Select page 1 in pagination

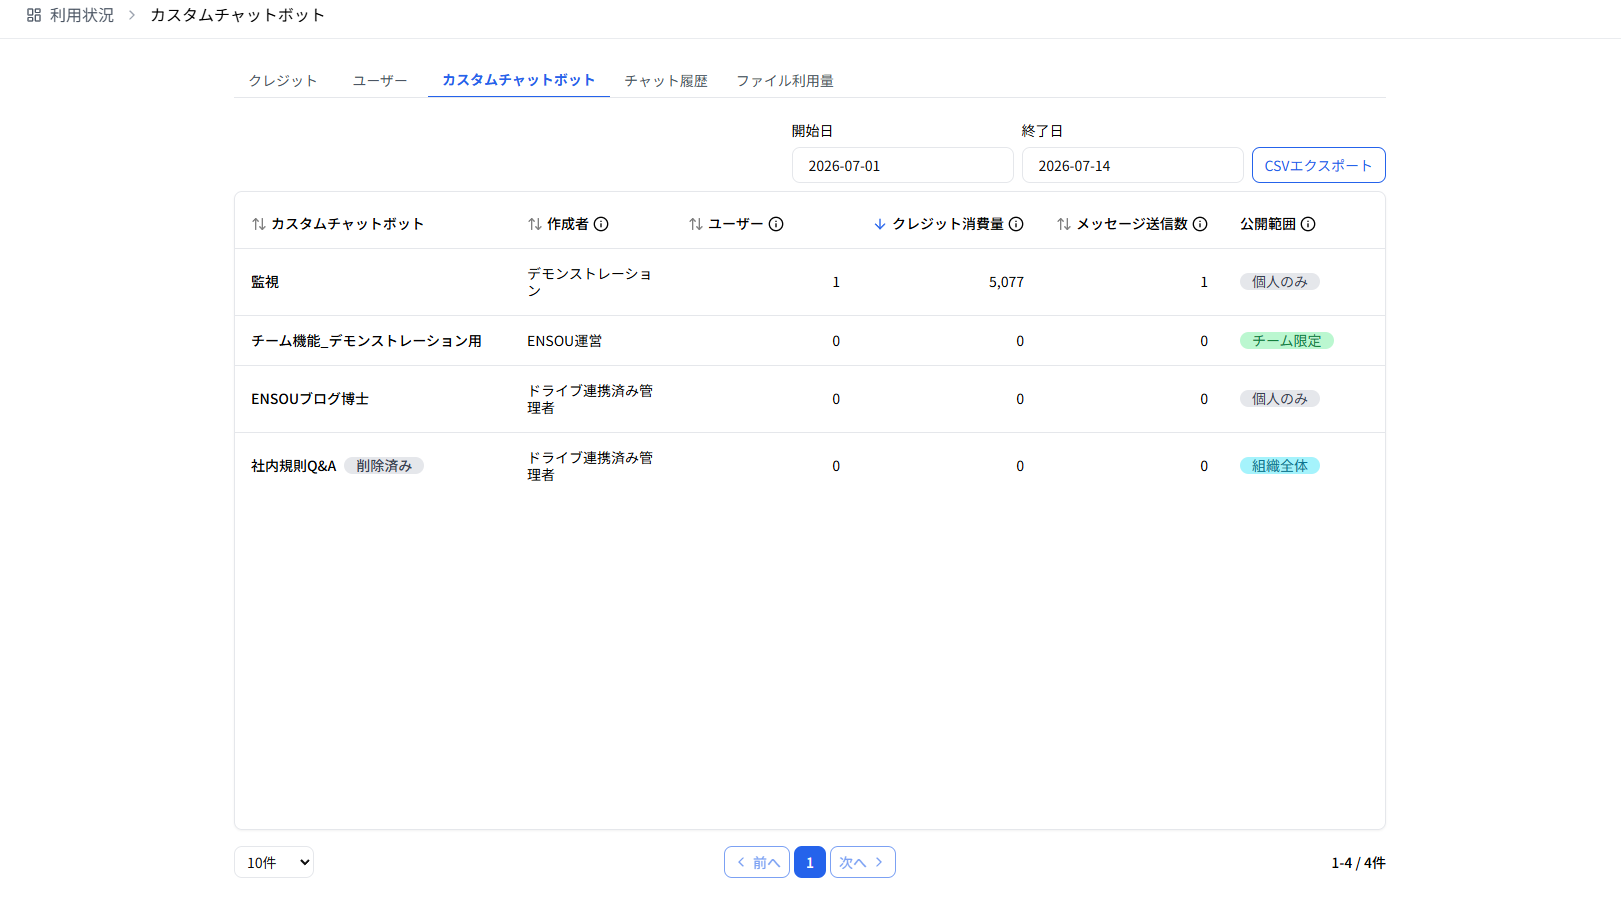point(810,862)
